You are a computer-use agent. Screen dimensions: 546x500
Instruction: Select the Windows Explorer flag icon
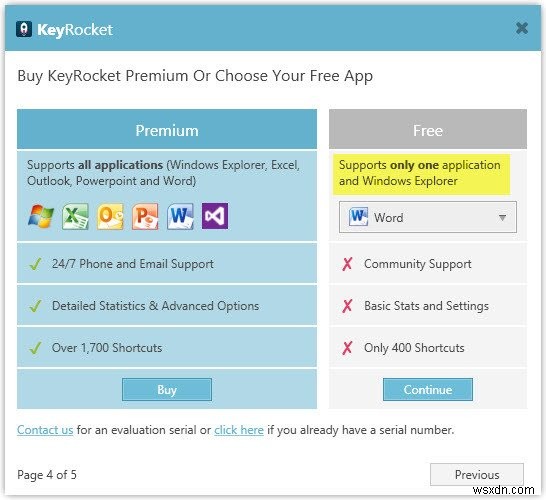point(41,216)
